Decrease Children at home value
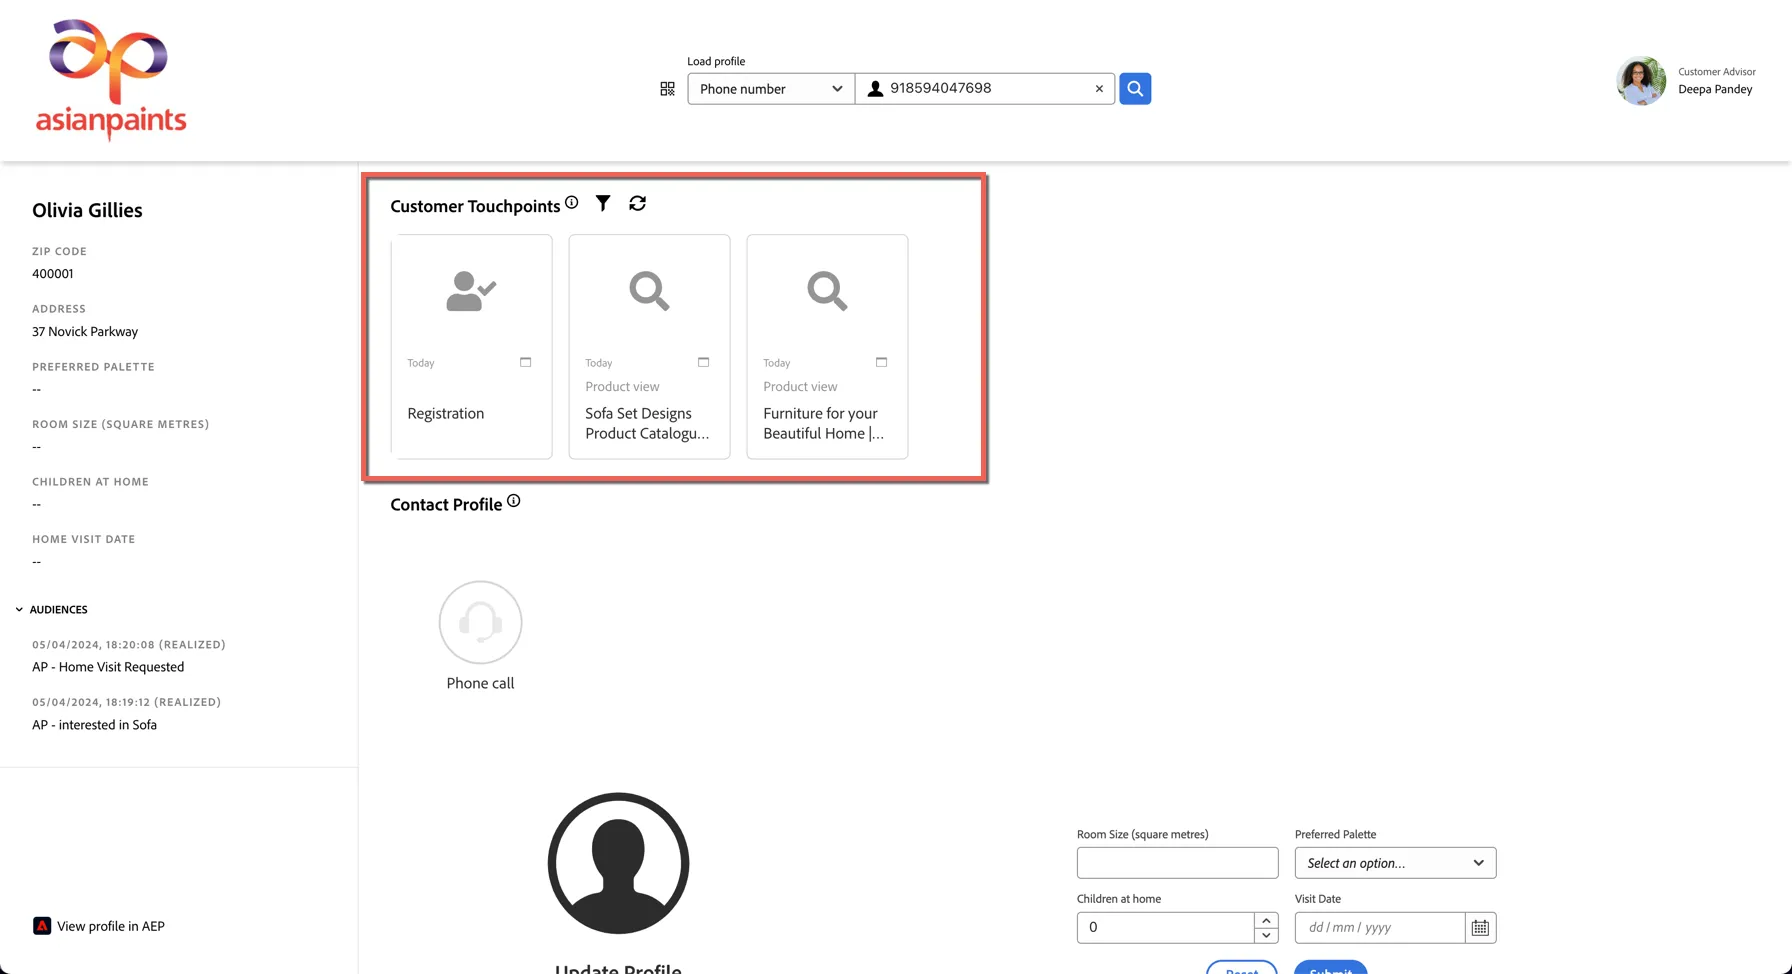1792x974 pixels. [1266, 935]
